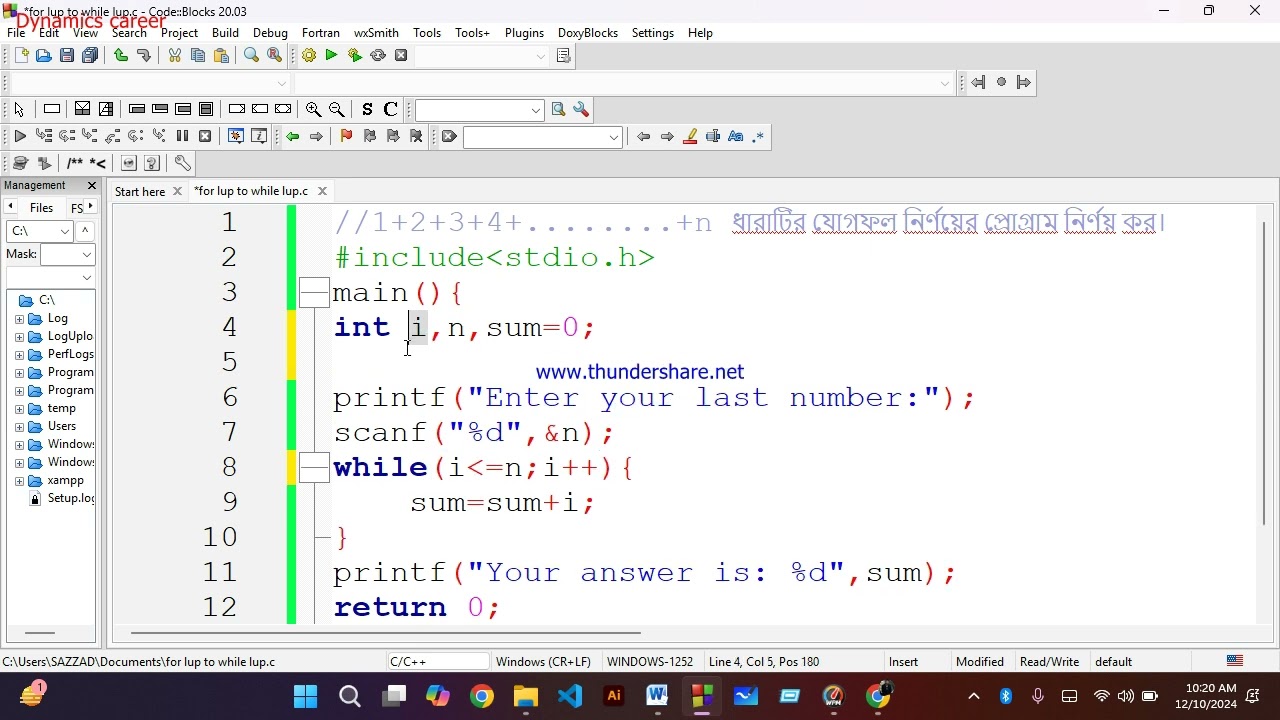Highlight occurrences with the marker pen icon
The image size is (1280, 720).
coord(690,137)
